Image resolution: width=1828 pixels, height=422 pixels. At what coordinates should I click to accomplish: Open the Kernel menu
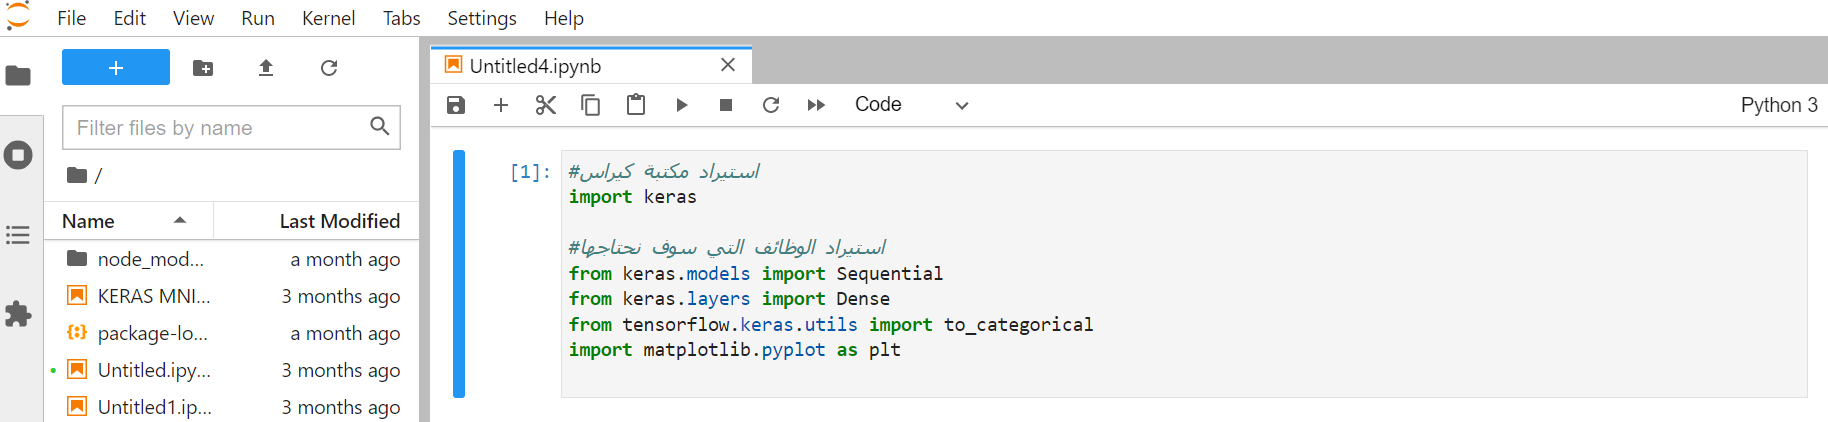329,18
